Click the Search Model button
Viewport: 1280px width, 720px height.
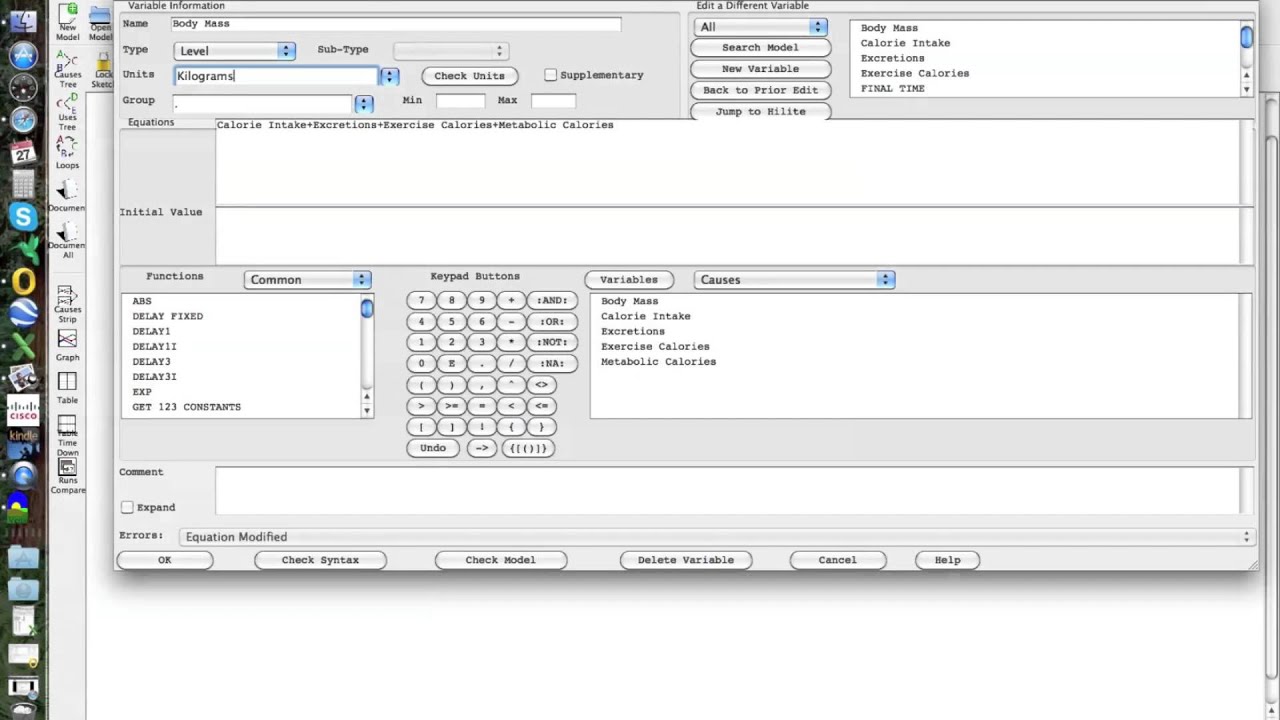tap(761, 47)
